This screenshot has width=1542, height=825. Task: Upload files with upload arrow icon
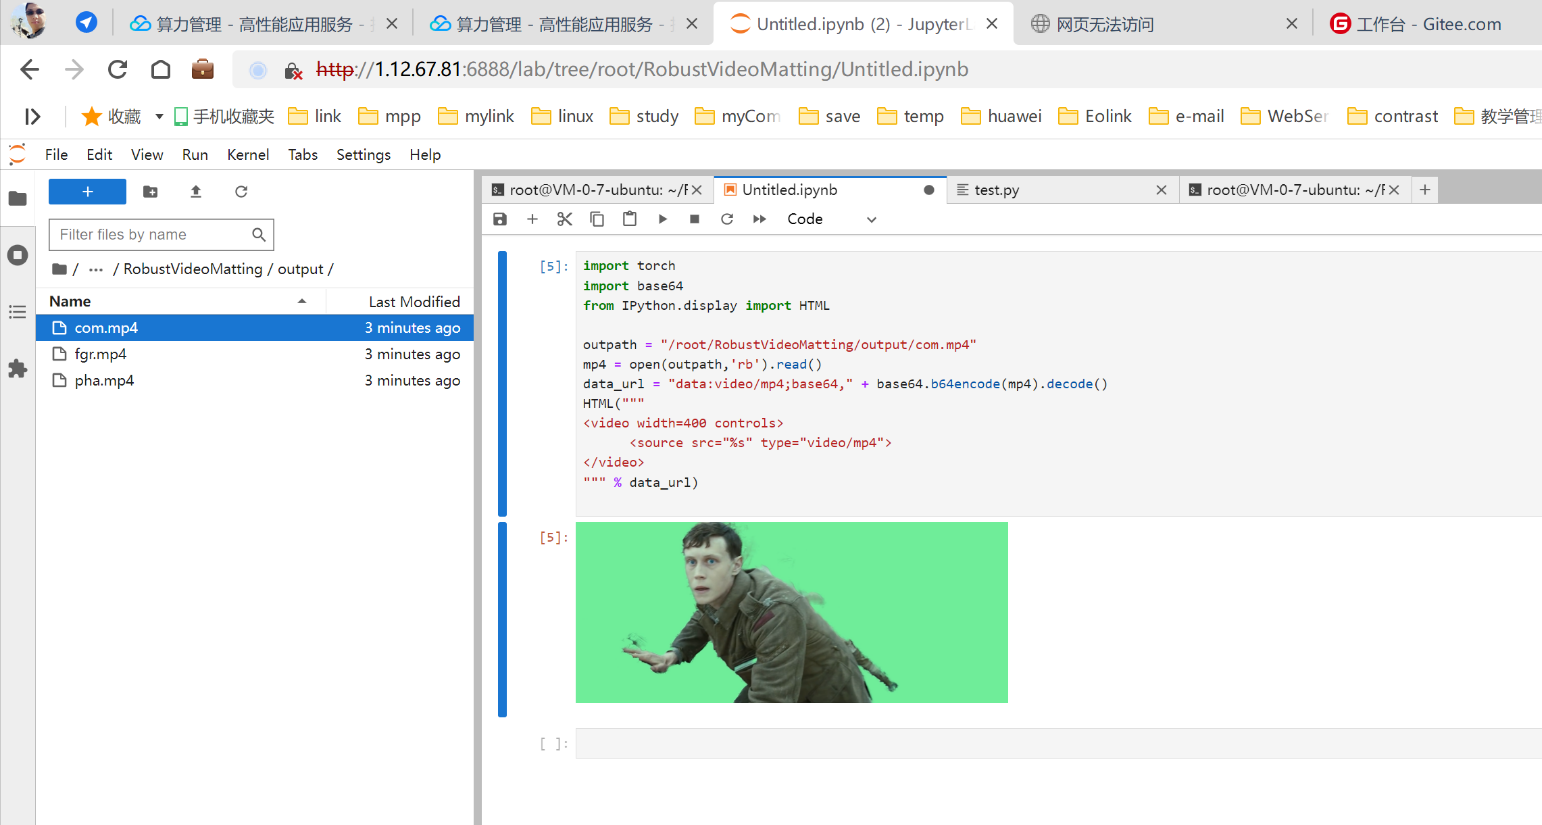coord(196,192)
